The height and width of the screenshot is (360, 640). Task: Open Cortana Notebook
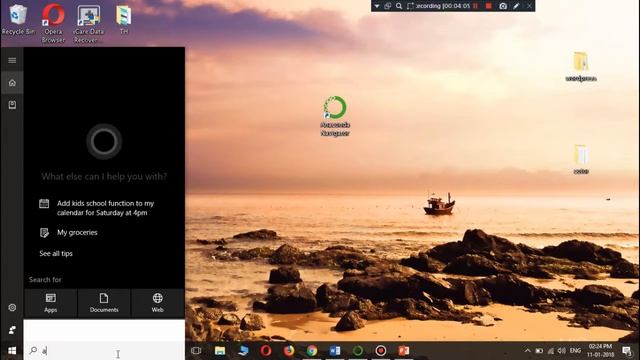(x=12, y=105)
